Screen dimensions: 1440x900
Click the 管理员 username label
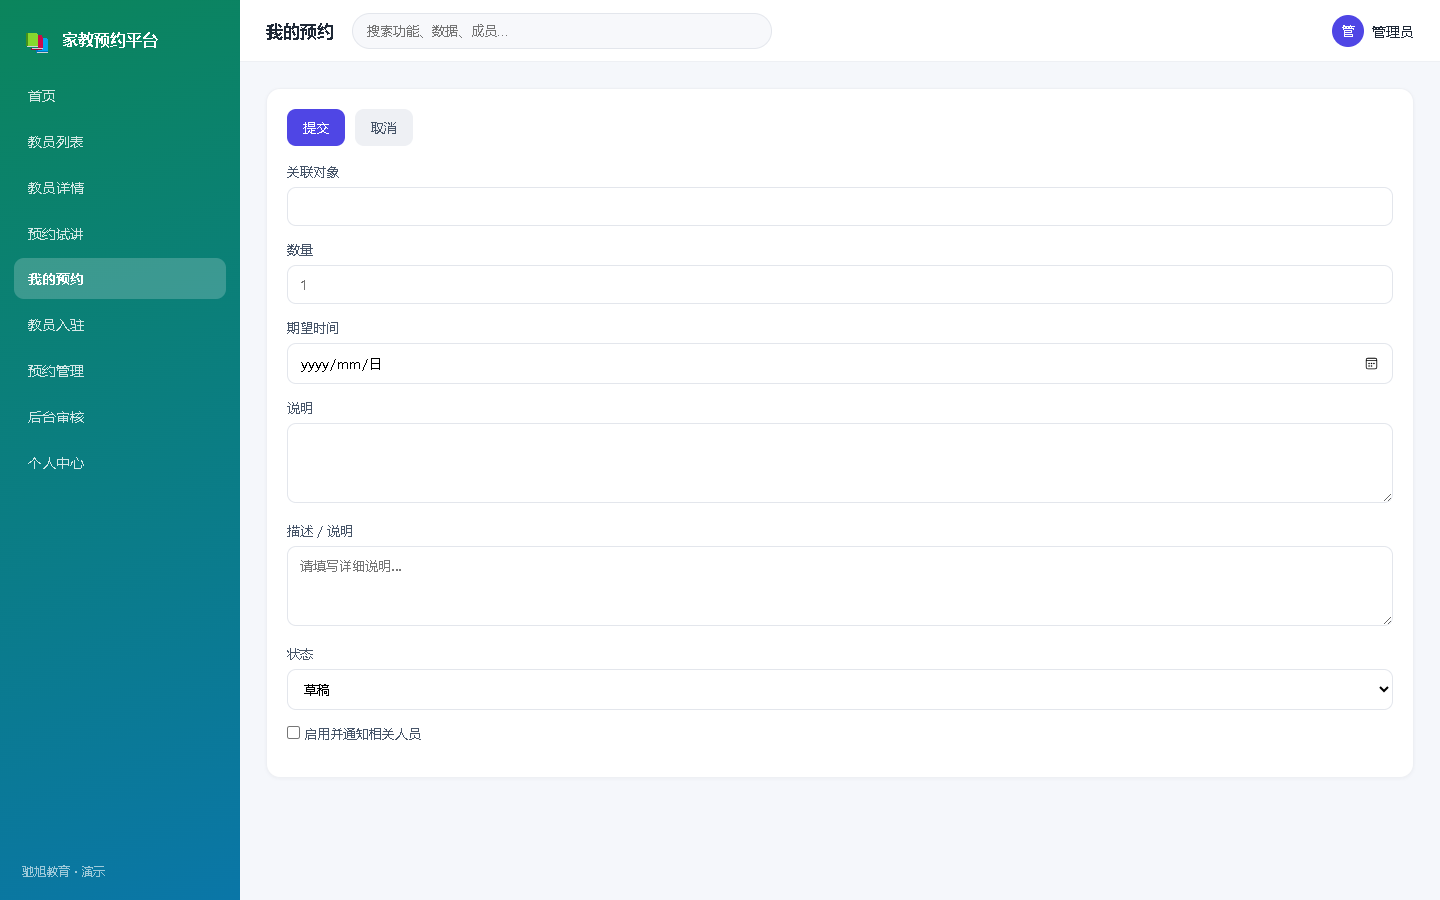pos(1392,32)
